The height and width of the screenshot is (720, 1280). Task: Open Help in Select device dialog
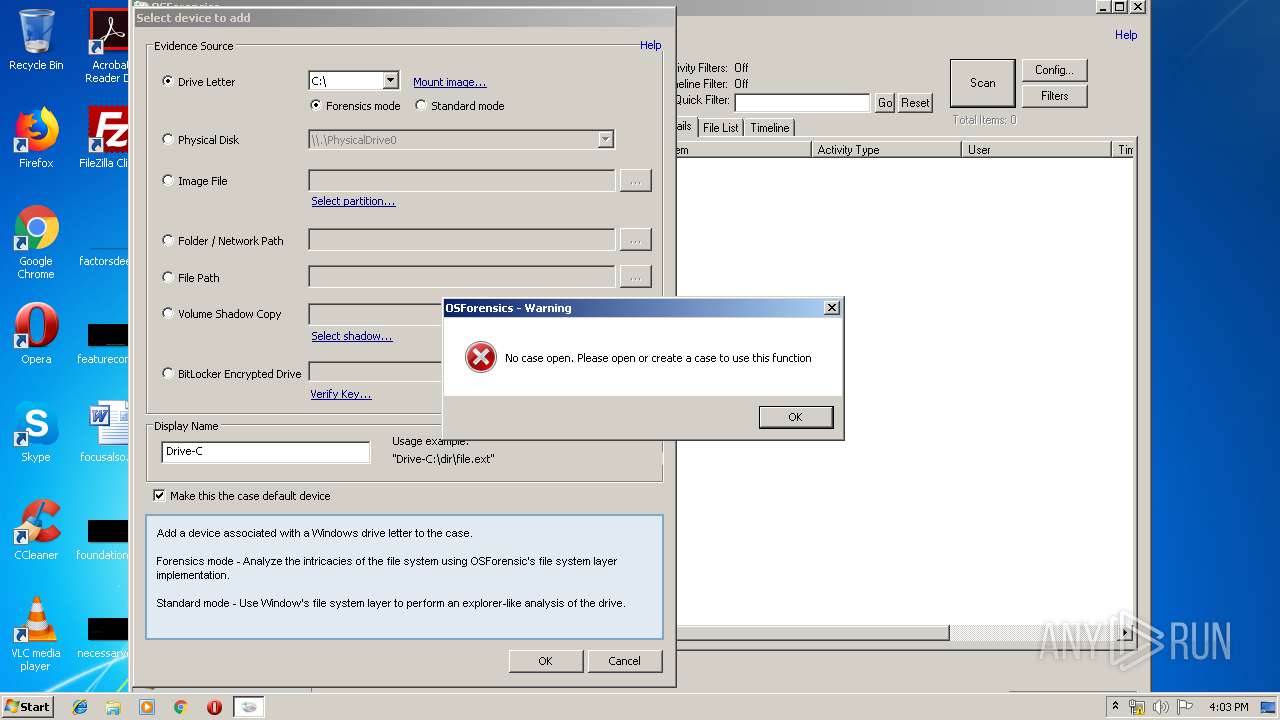[x=650, y=45]
